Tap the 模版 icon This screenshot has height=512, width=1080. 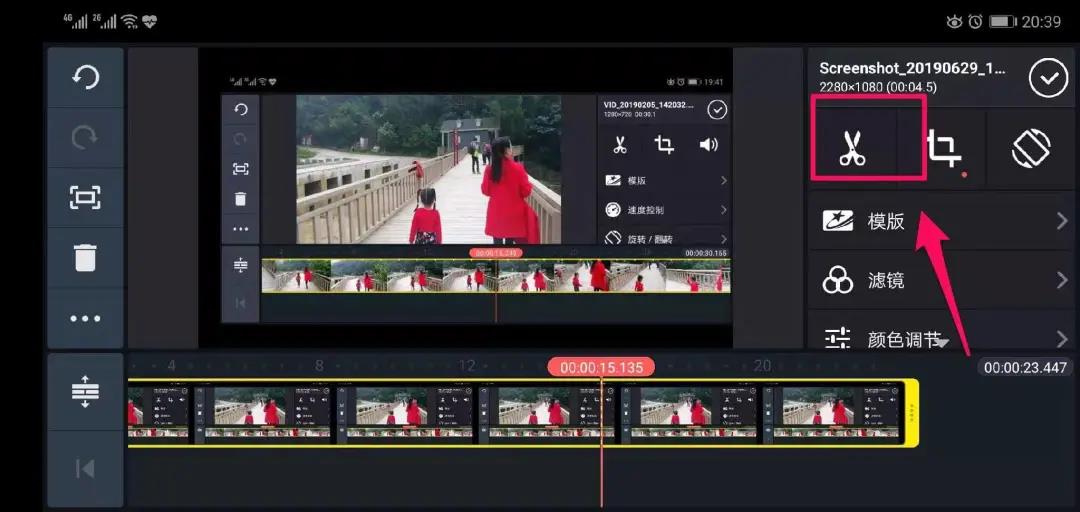838,221
